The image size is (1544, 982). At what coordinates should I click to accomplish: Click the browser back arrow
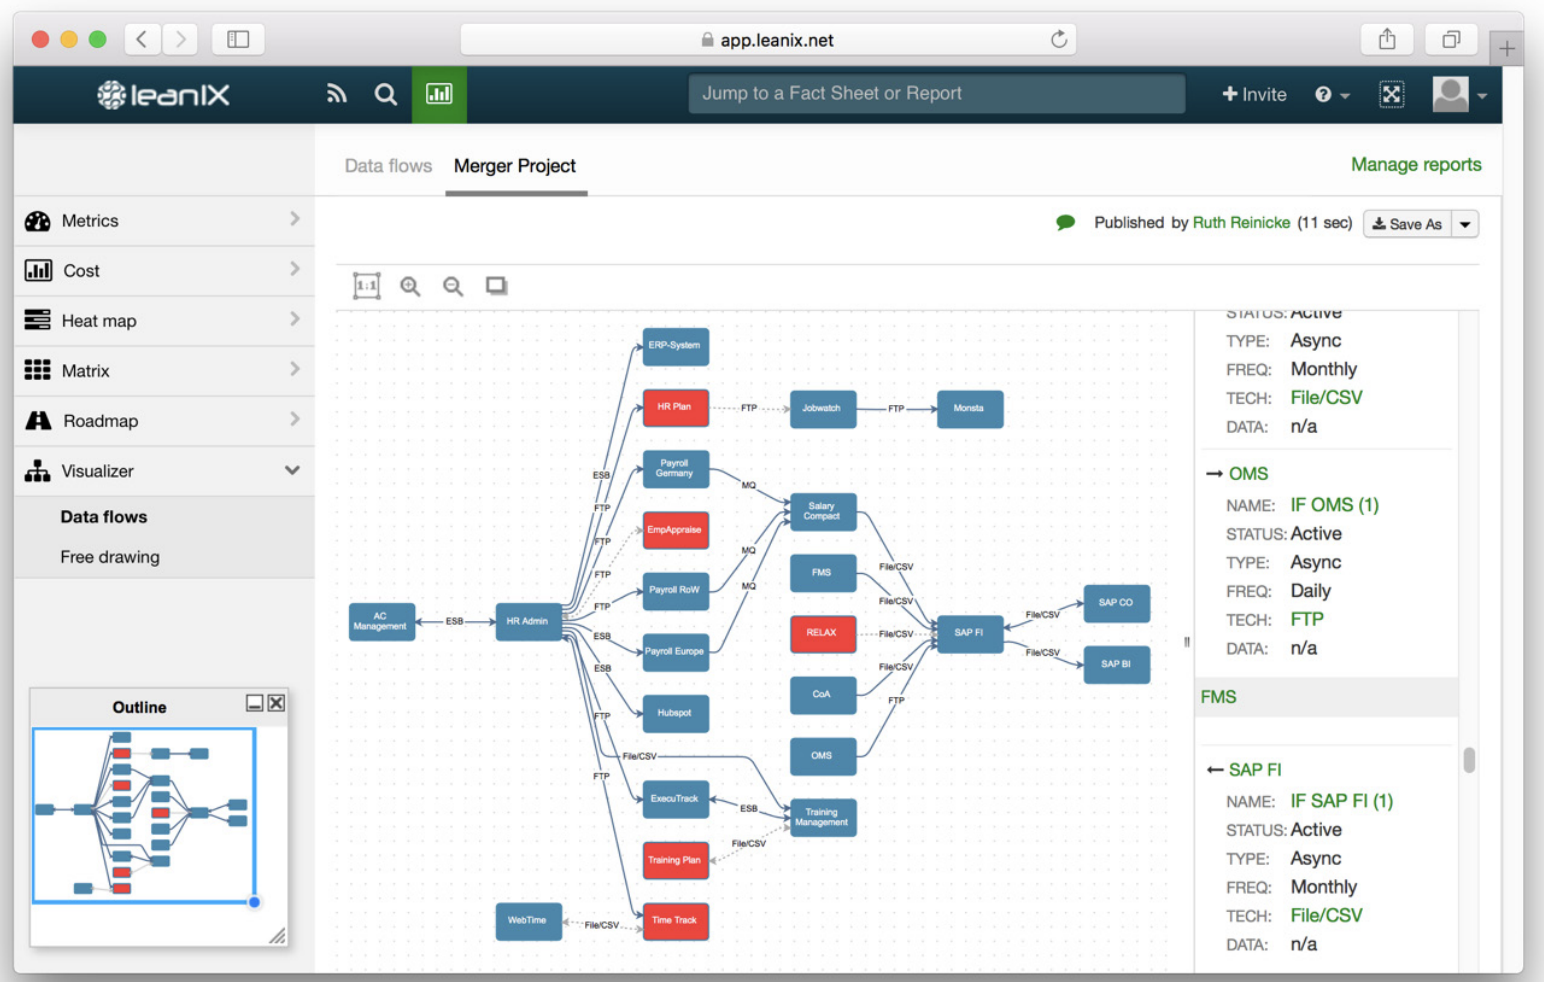coord(142,39)
